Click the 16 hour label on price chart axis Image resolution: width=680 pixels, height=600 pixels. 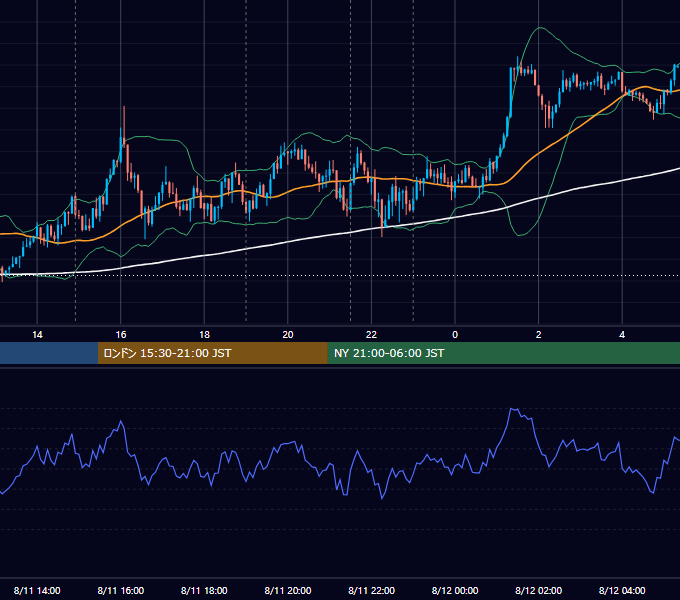click(121, 335)
